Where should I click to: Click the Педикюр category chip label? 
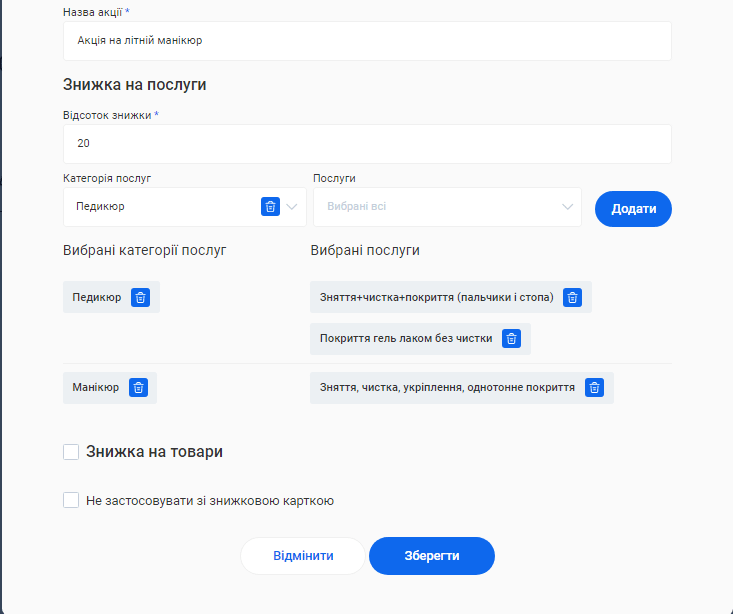tap(97, 297)
